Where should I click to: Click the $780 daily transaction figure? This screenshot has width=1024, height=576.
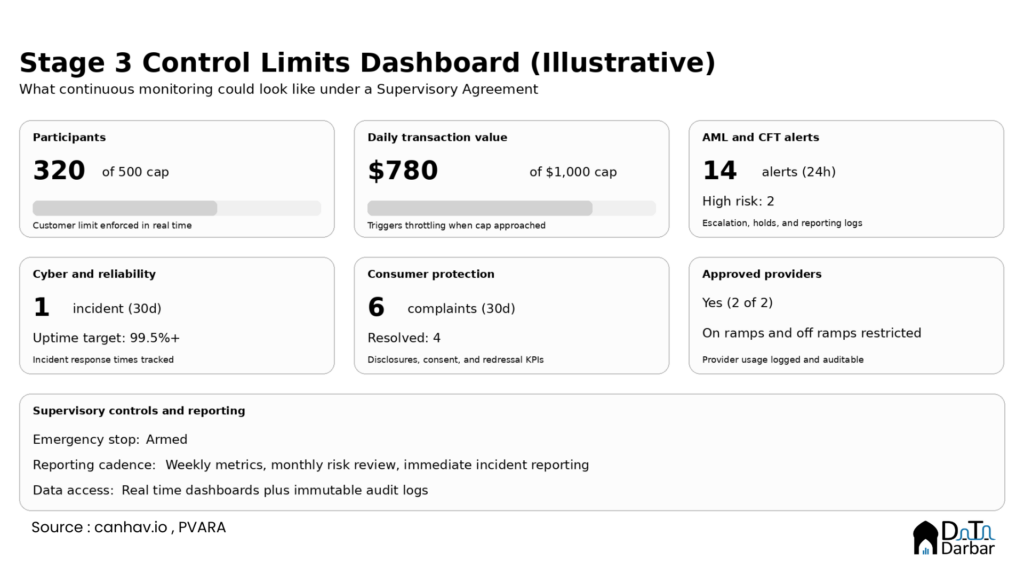coord(403,171)
